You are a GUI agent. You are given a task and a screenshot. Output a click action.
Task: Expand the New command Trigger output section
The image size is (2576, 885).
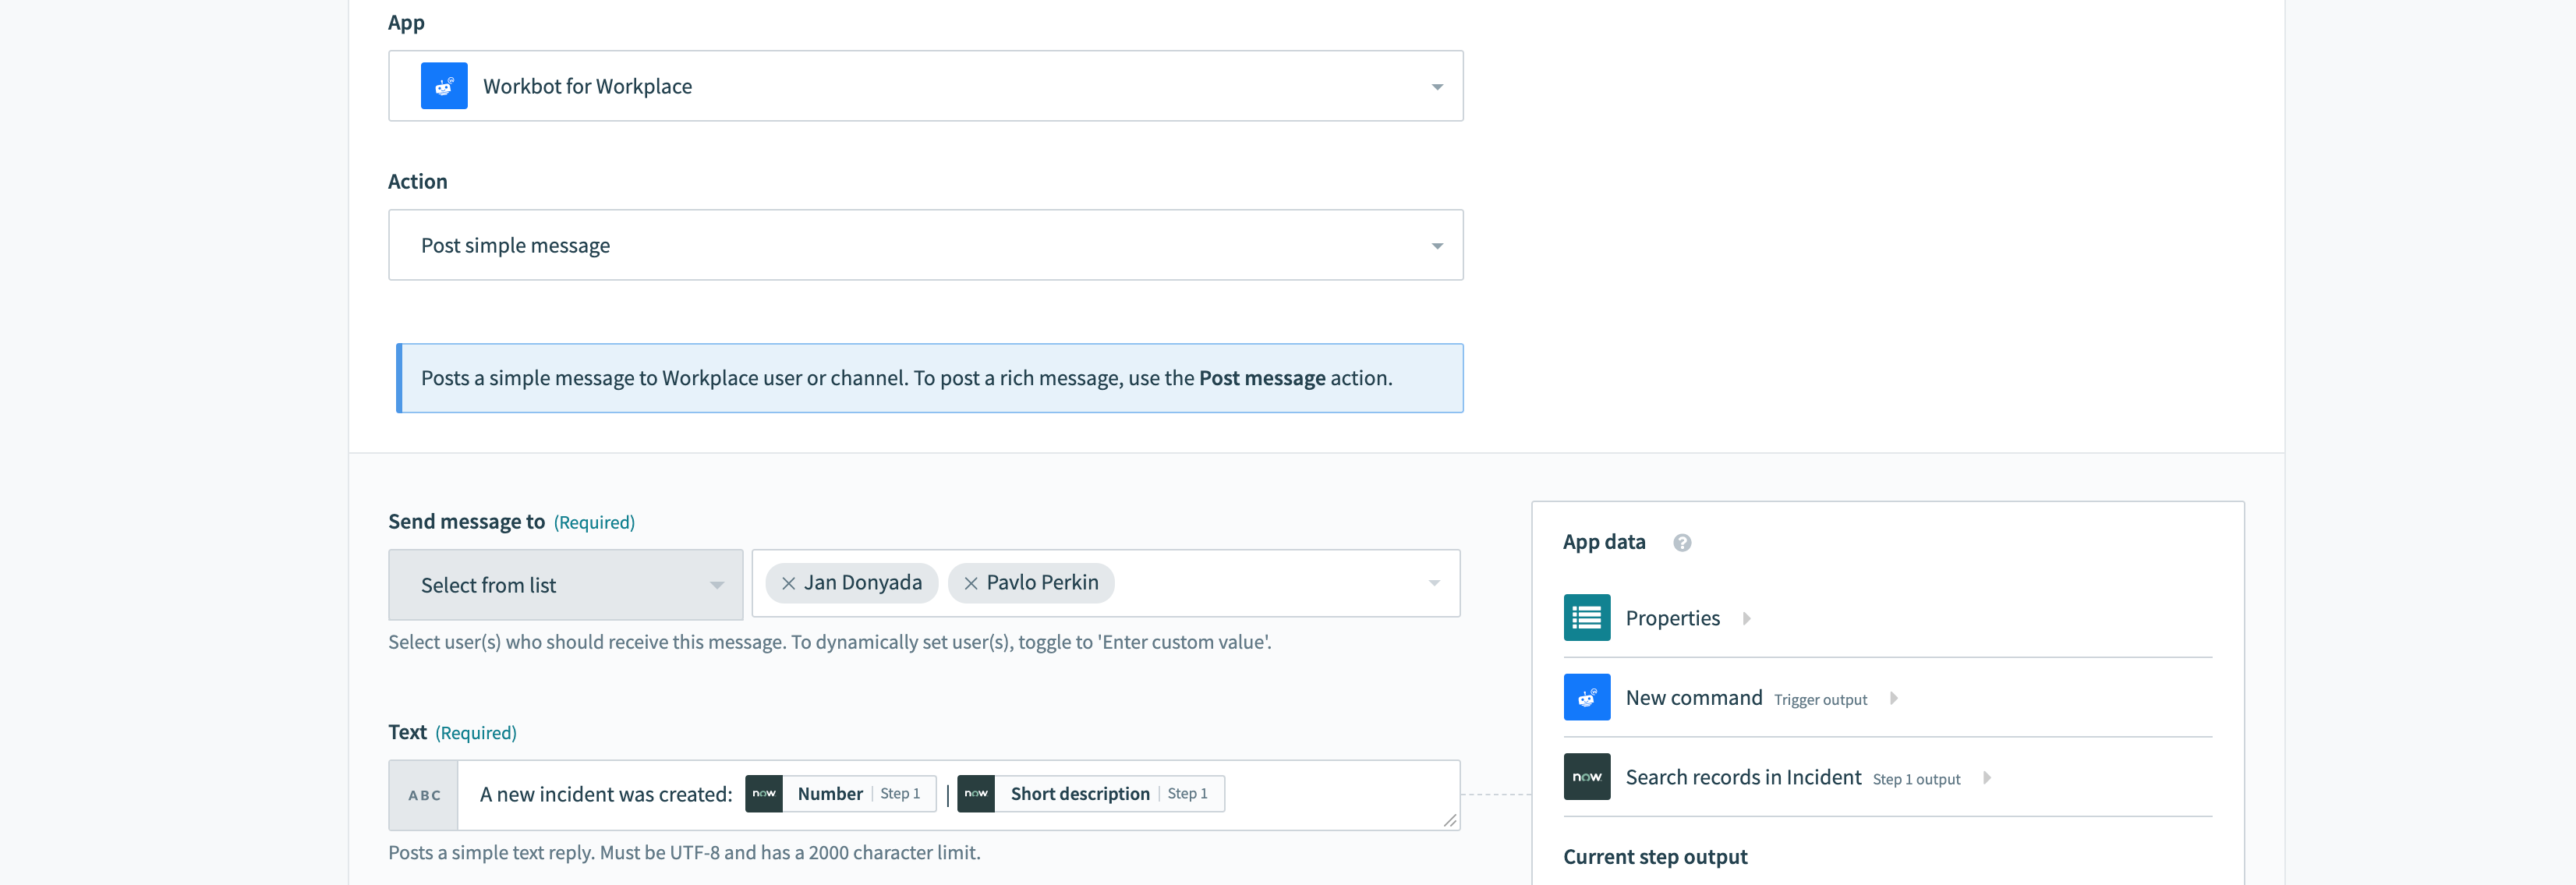click(1899, 698)
